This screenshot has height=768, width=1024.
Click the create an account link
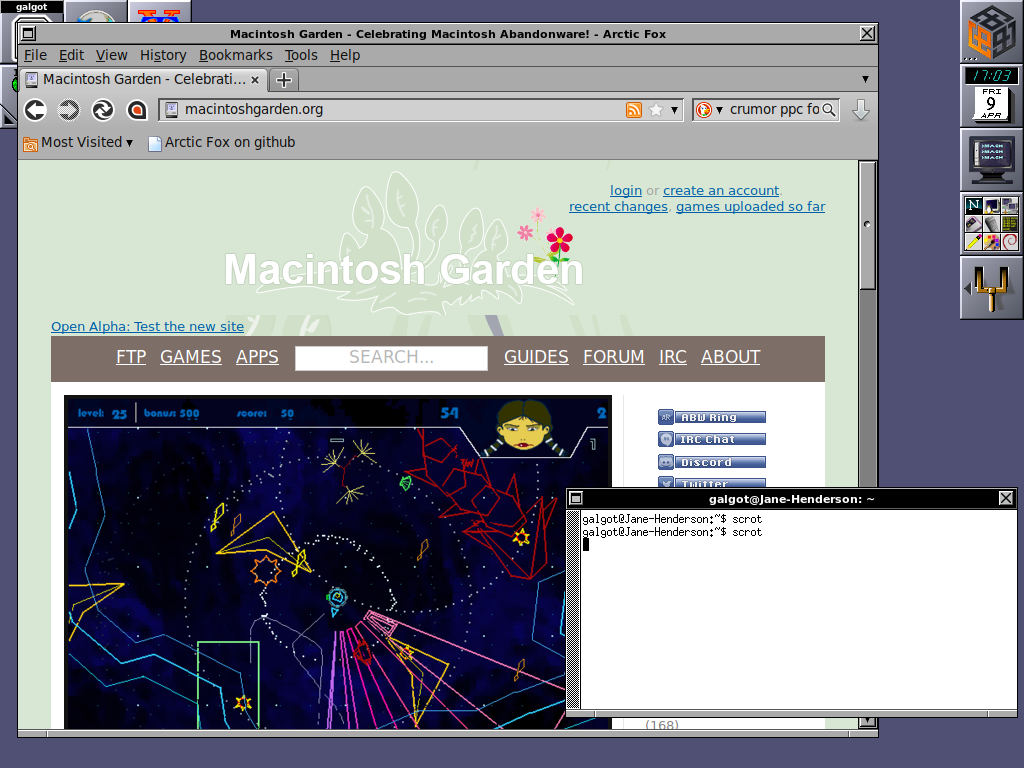tap(721, 191)
